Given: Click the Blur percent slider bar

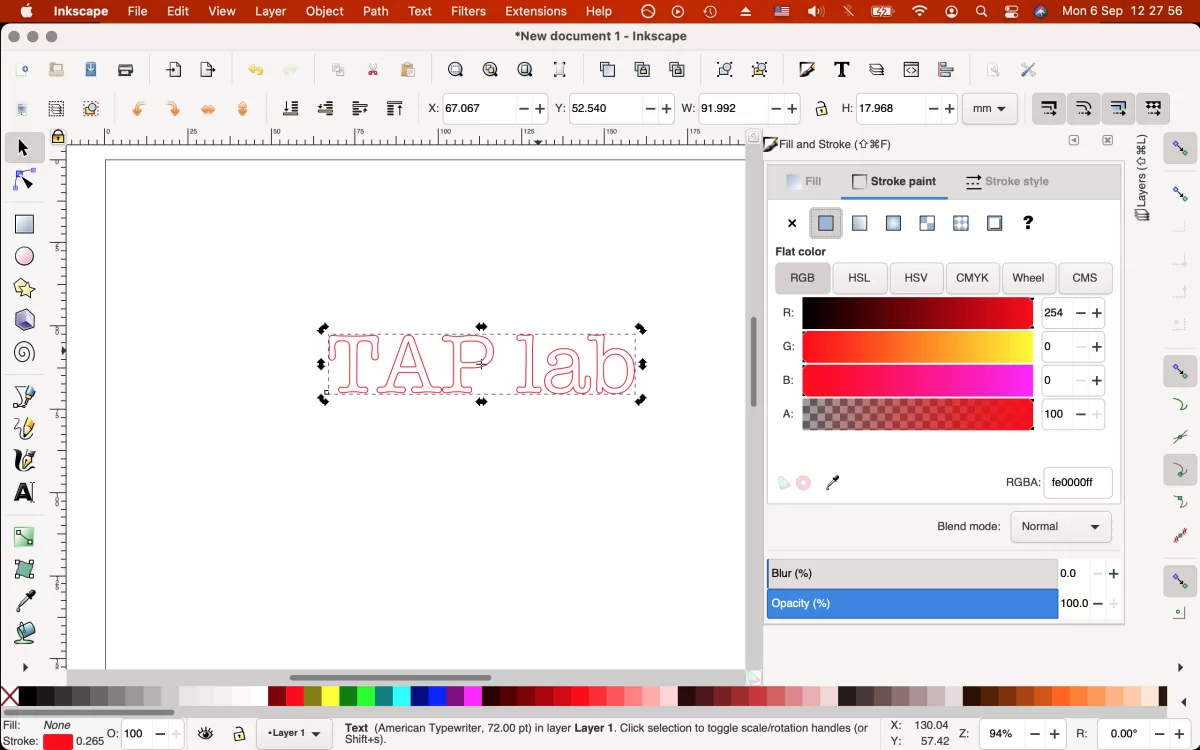Looking at the screenshot, I should coord(912,574).
